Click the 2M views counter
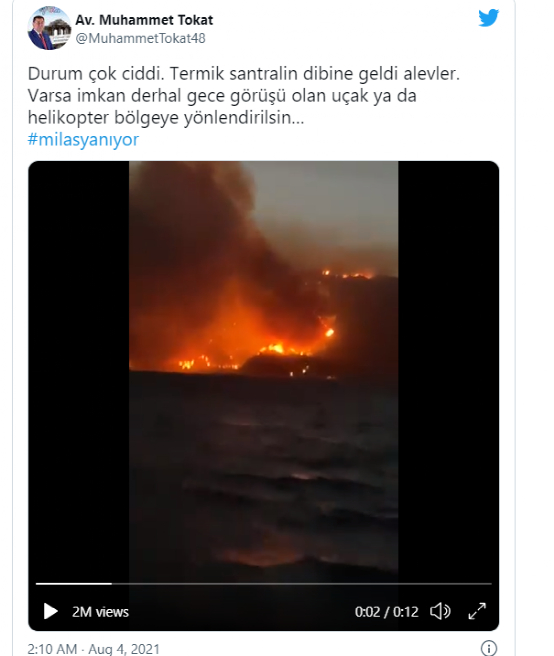Viewport: 554px width, 656px height. (x=100, y=612)
